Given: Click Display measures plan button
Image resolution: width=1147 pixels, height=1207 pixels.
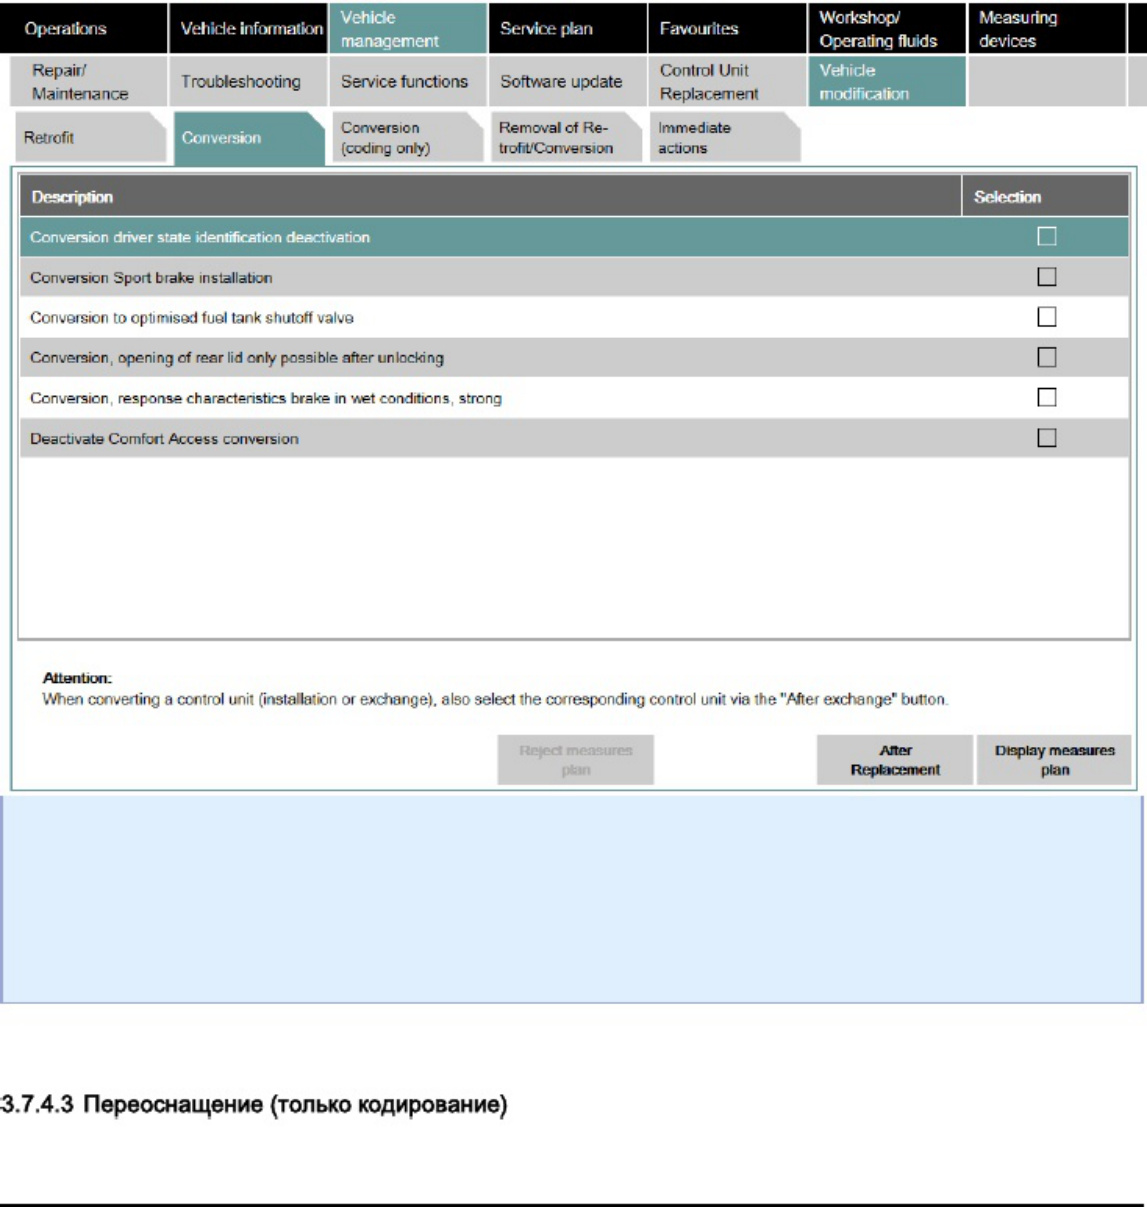Looking at the screenshot, I should pos(1054,760).
